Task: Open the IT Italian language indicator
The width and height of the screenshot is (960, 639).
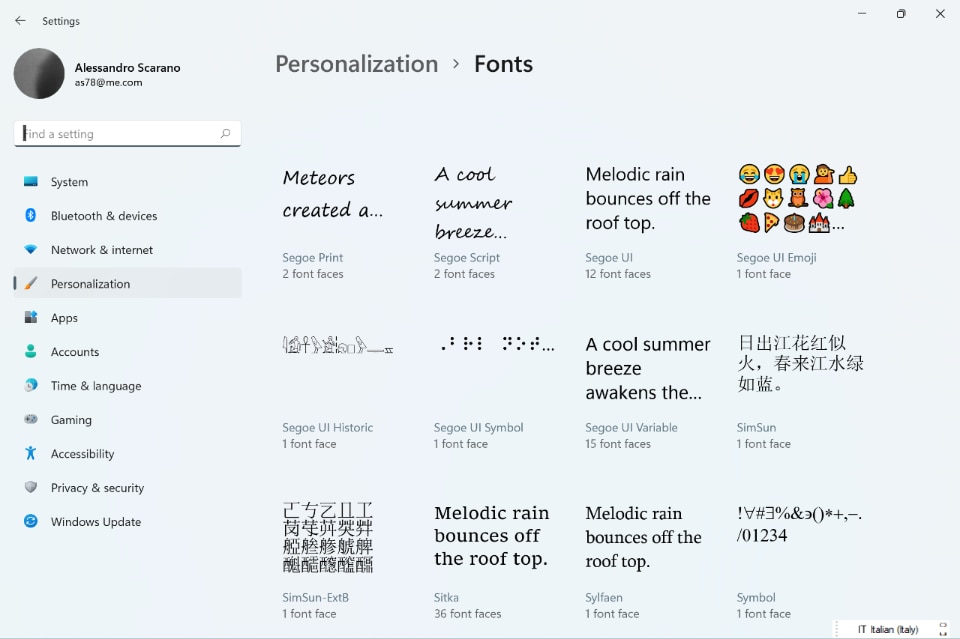Action: (888, 629)
